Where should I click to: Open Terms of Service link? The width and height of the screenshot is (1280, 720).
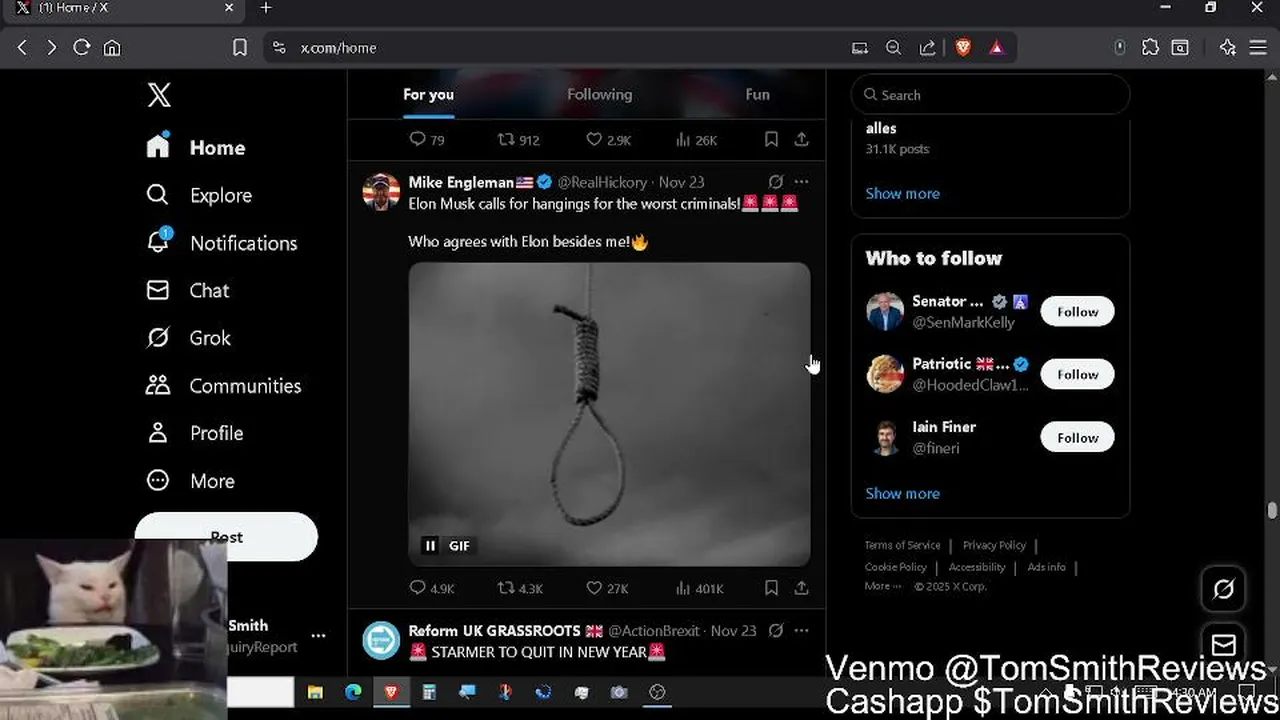[x=902, y=545]
